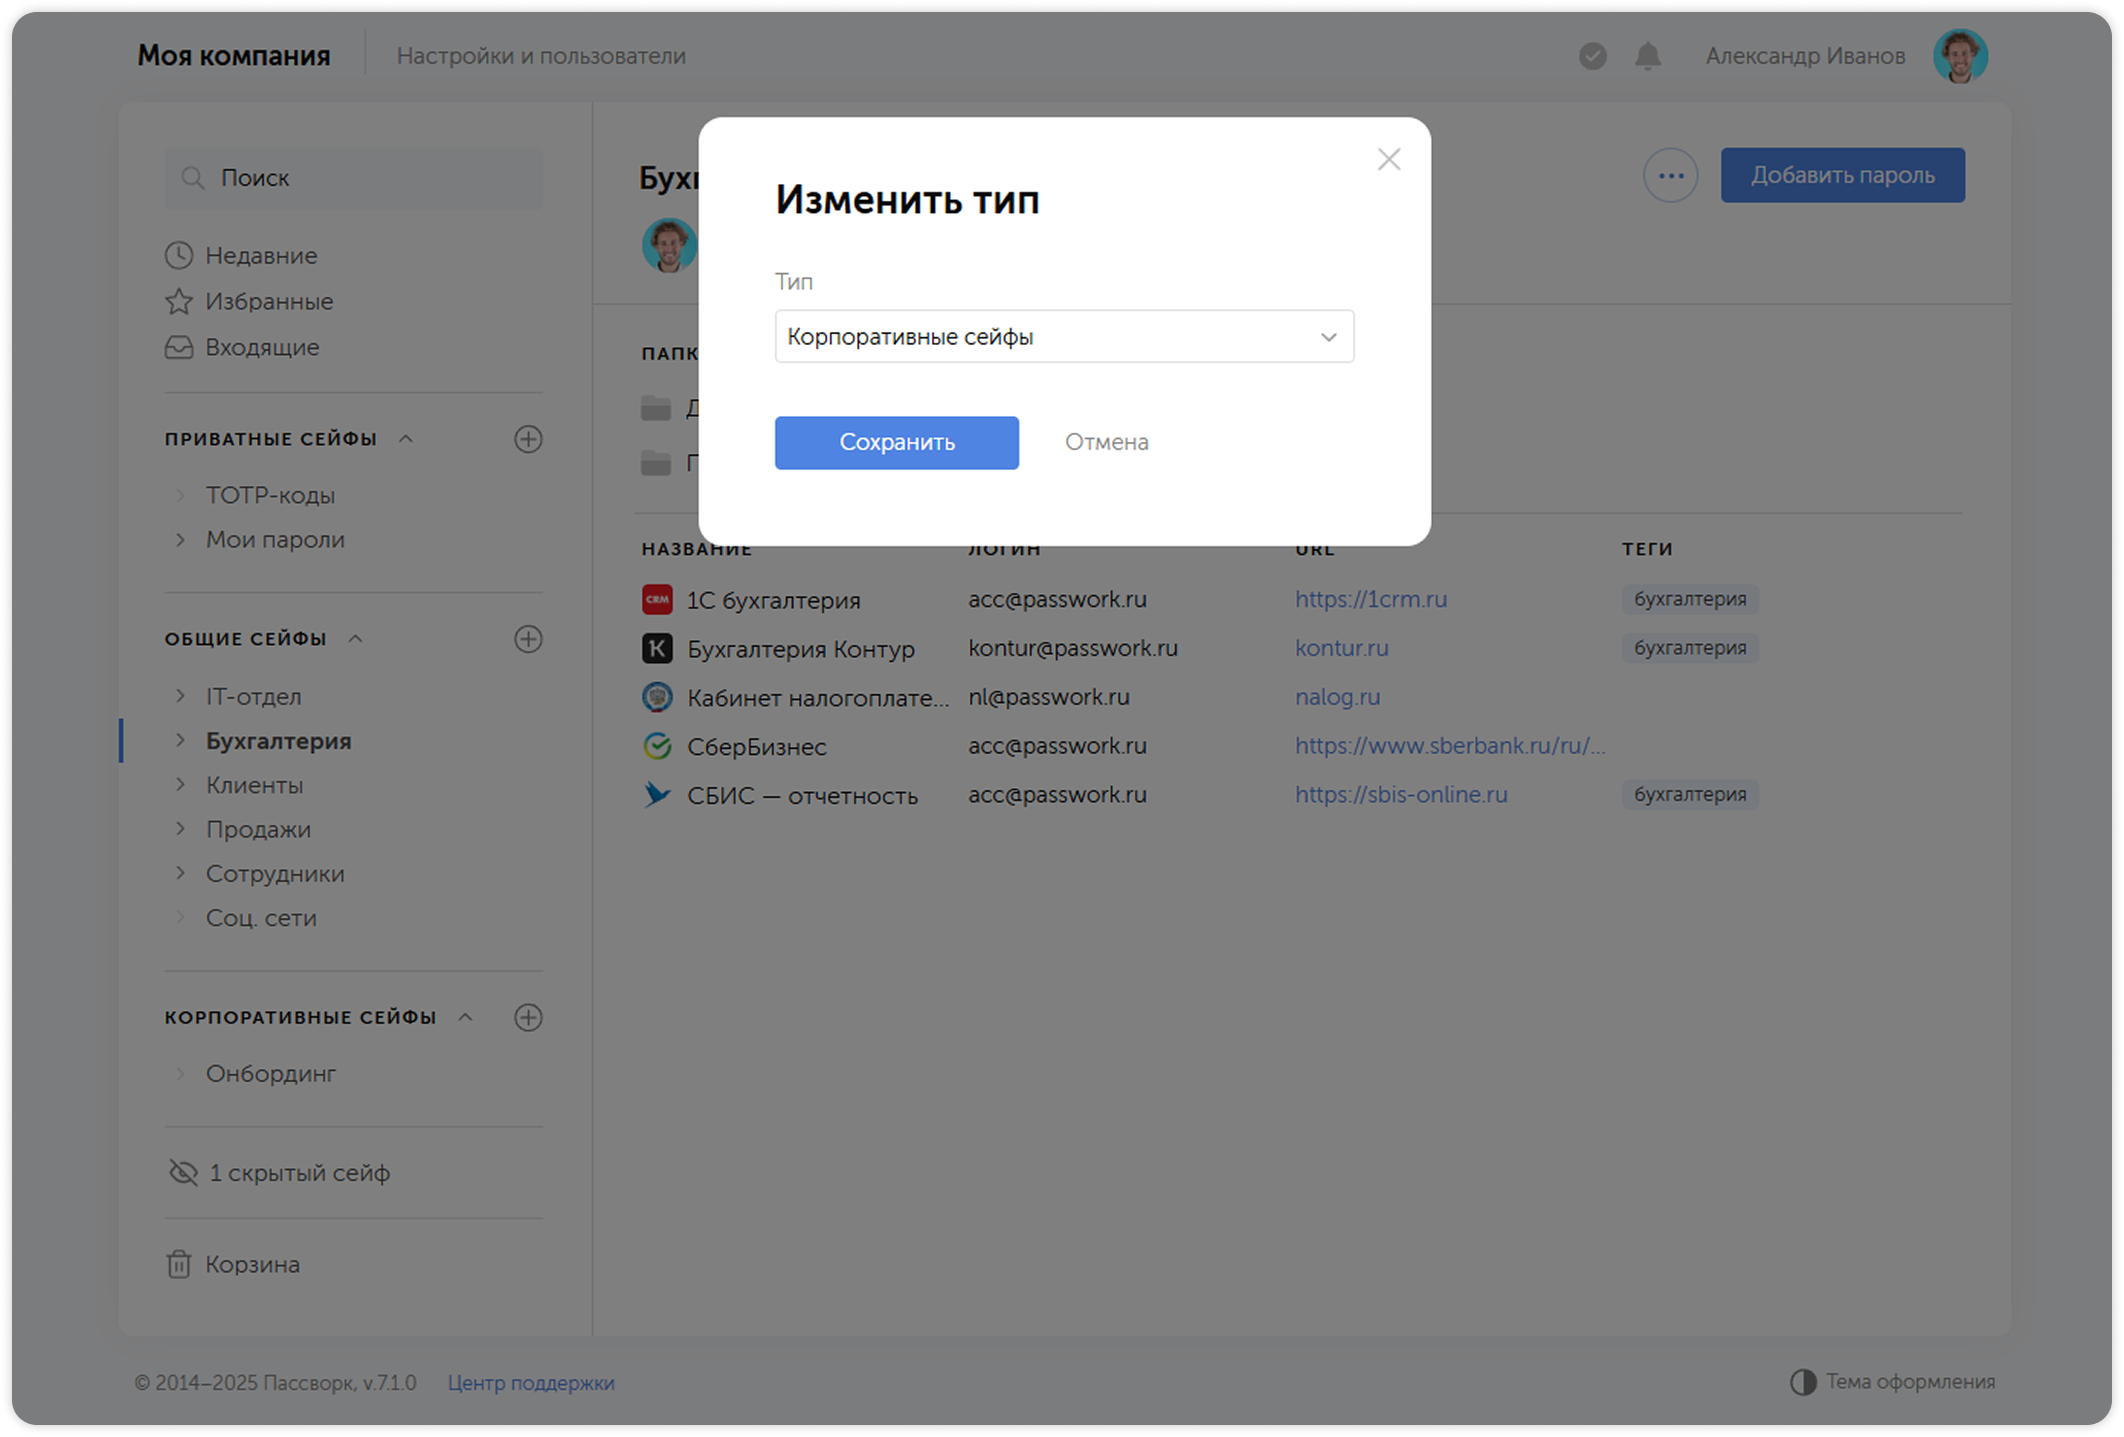This screenshot has height=1437, width=2124.
Task: Open Корзина trash
Action: (252, 1264)
